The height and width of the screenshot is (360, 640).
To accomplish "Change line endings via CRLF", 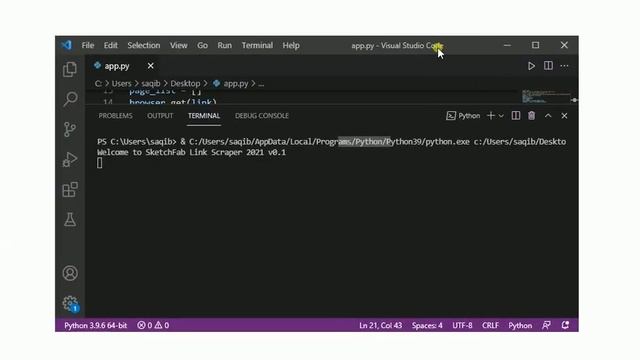I will 490,325.
